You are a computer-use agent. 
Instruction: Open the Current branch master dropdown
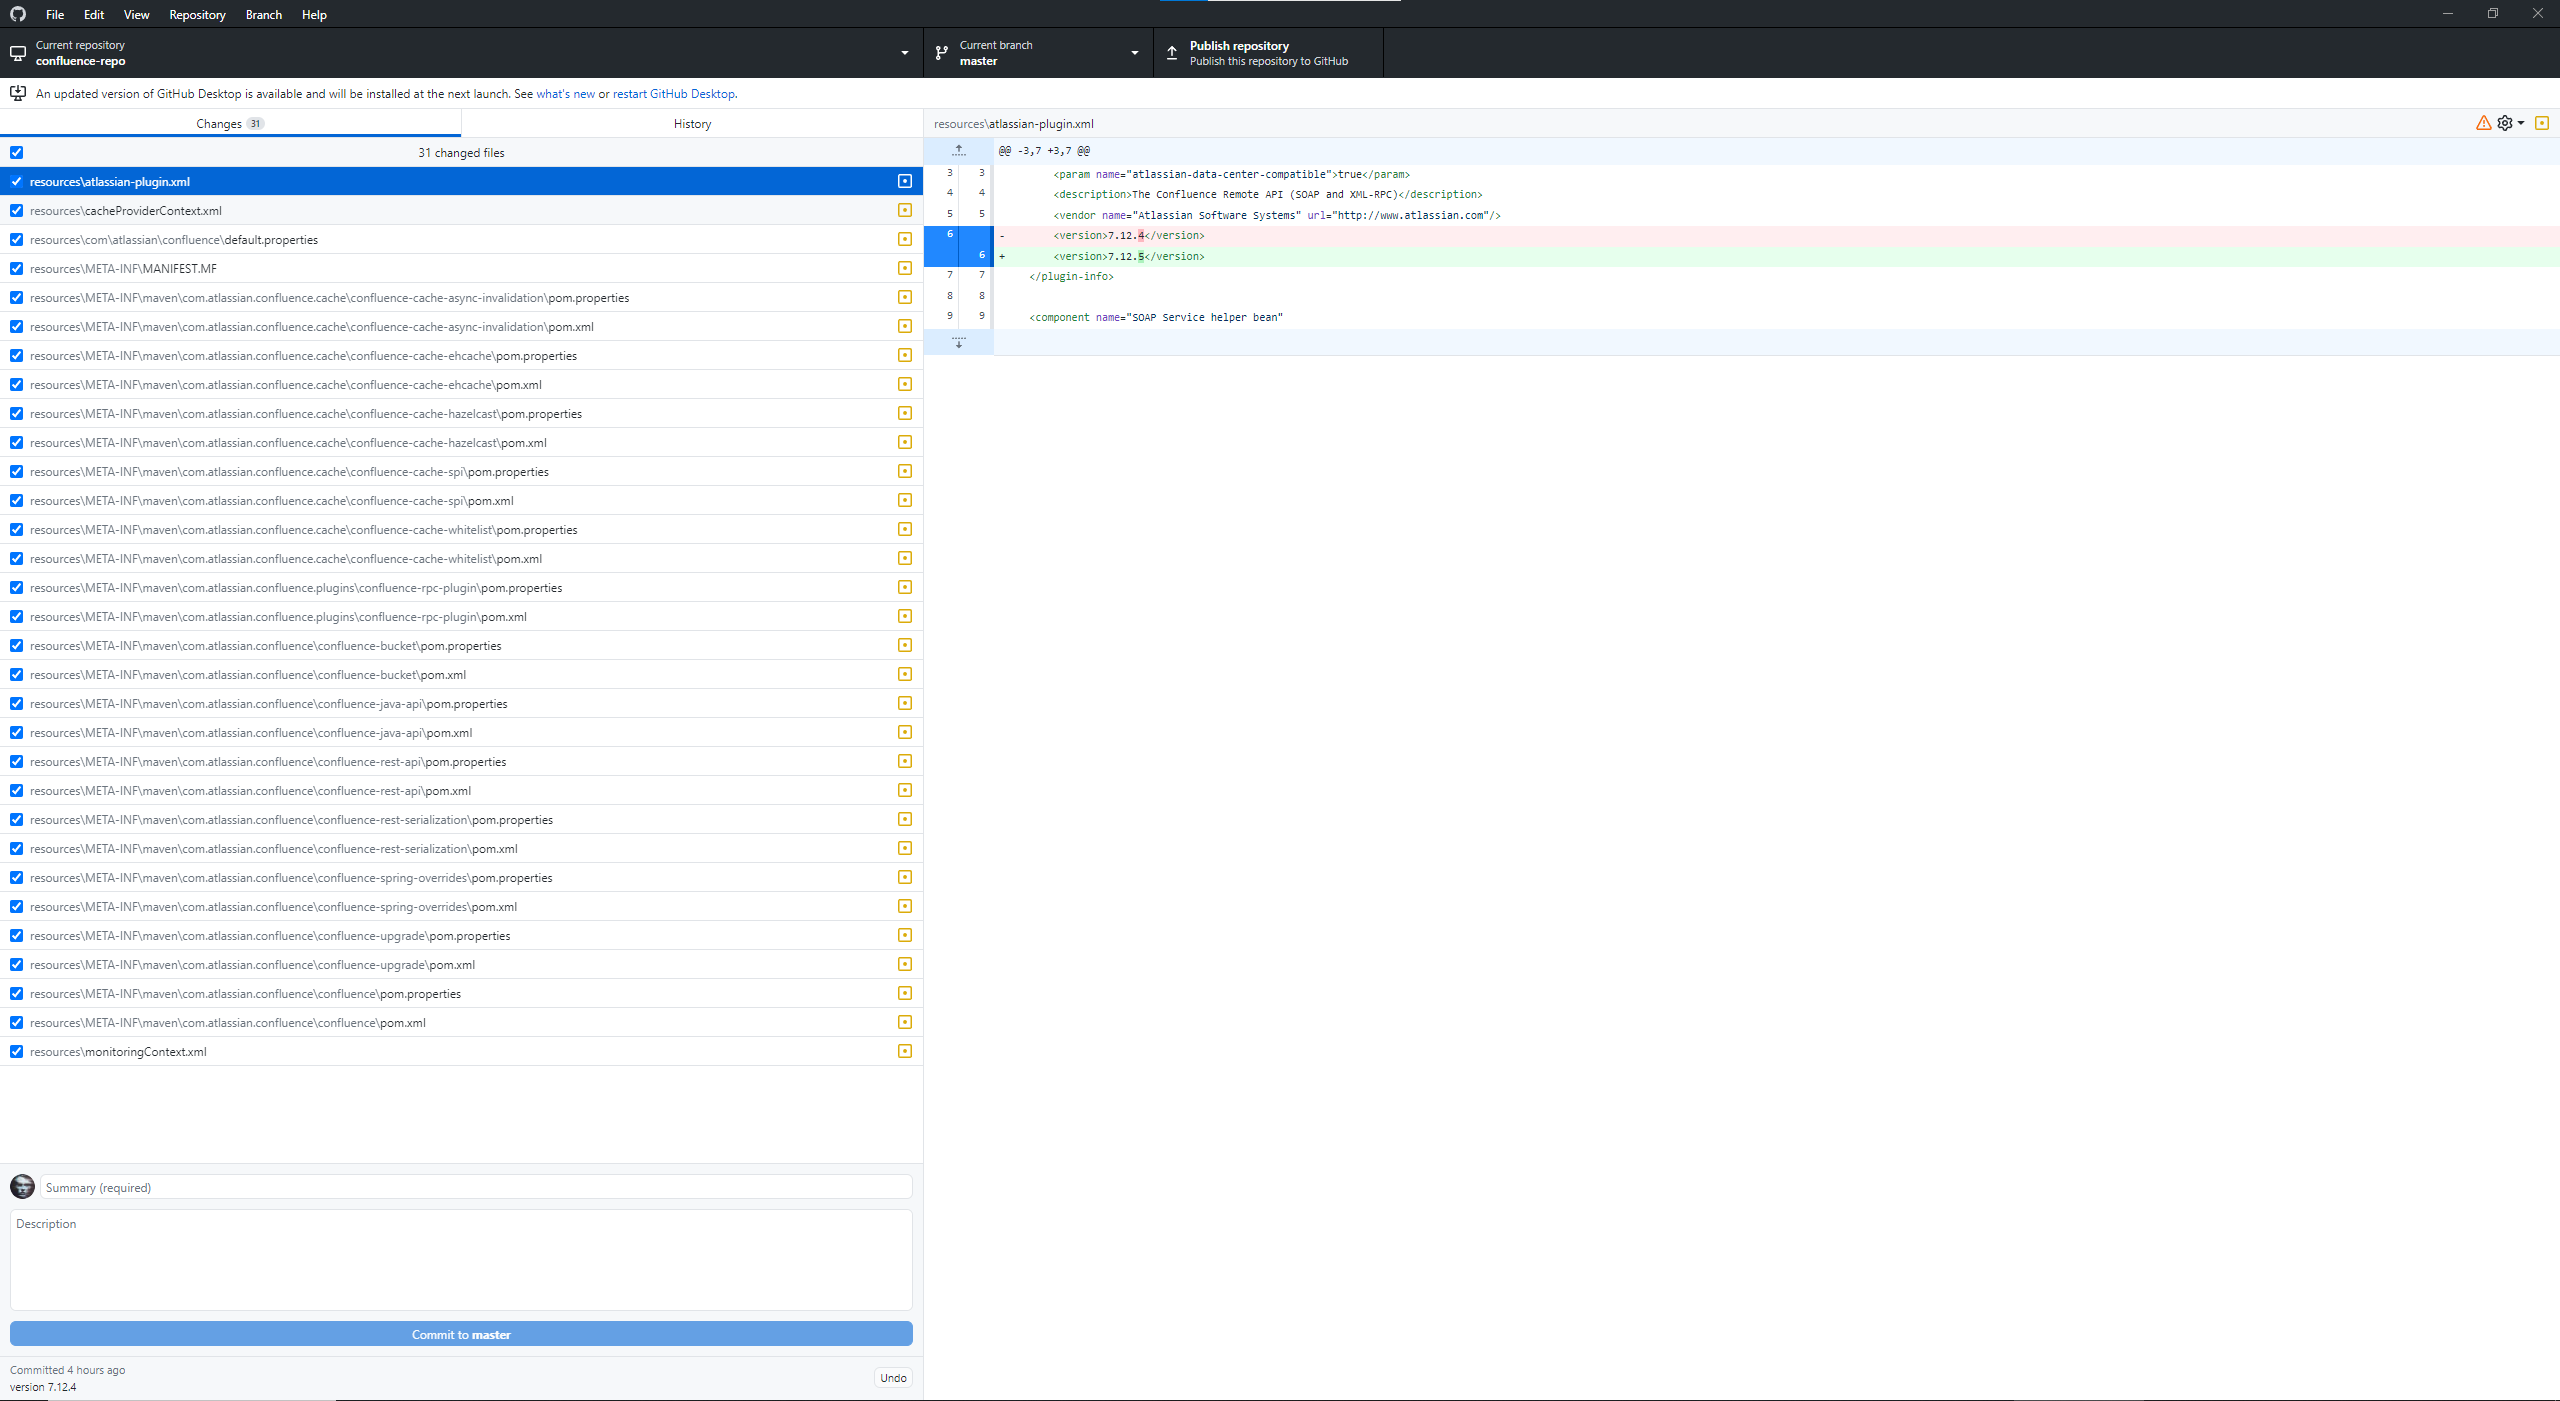1038,53
